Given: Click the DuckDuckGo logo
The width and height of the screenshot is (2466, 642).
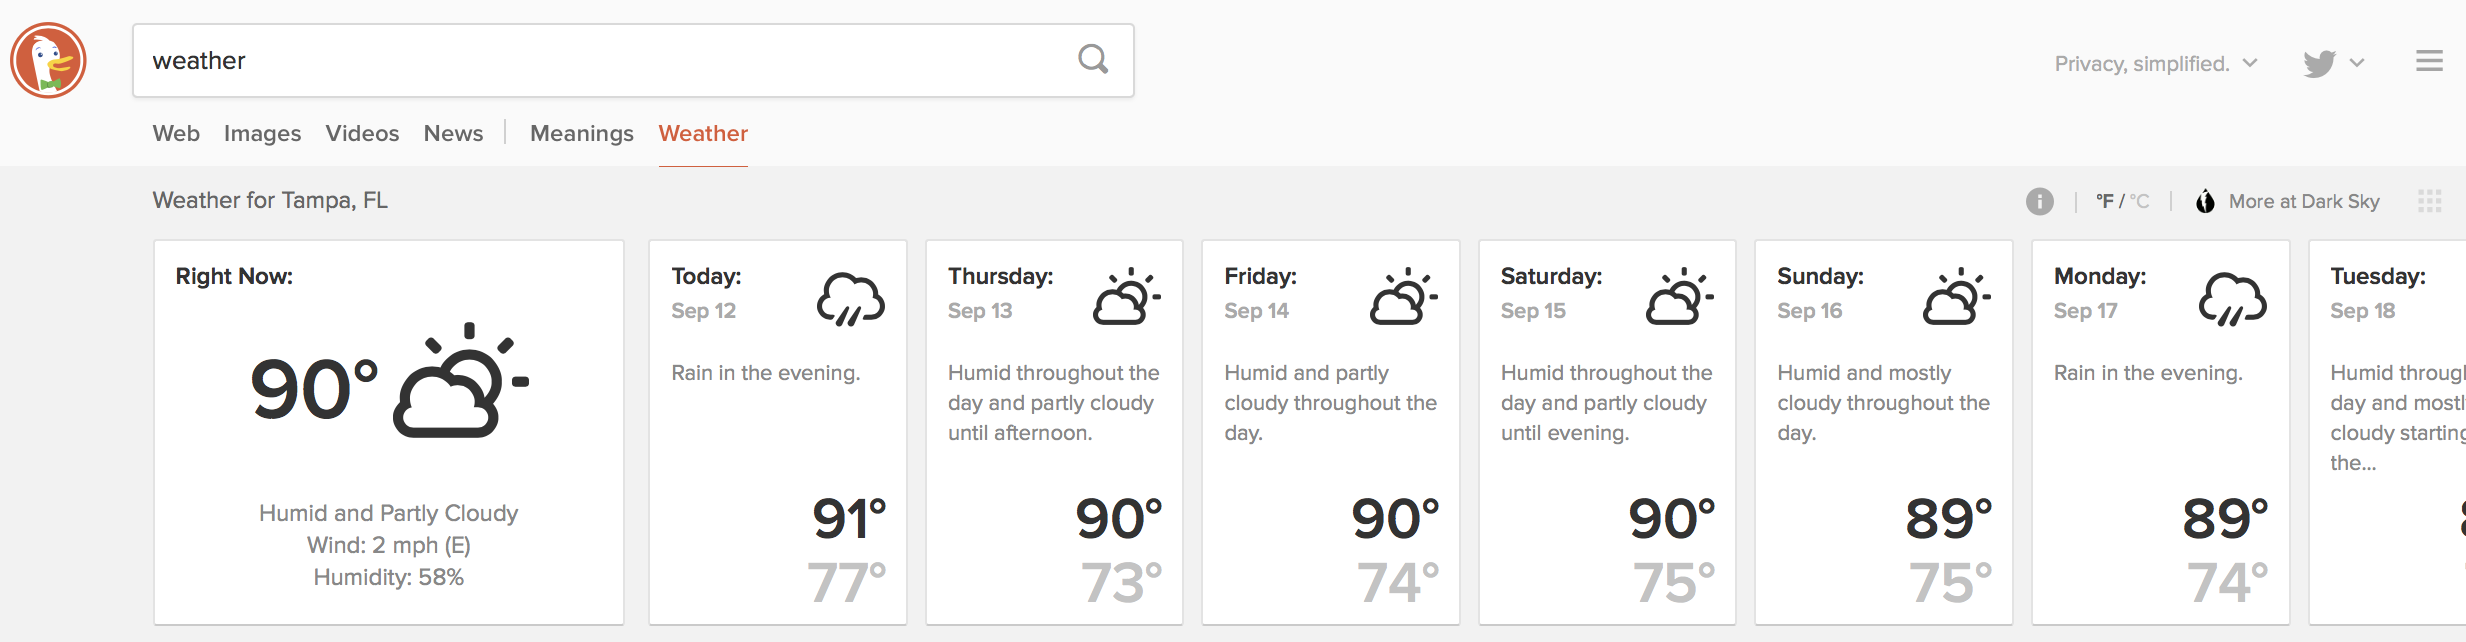Looking at the screenshot, I should pos(49,60).
